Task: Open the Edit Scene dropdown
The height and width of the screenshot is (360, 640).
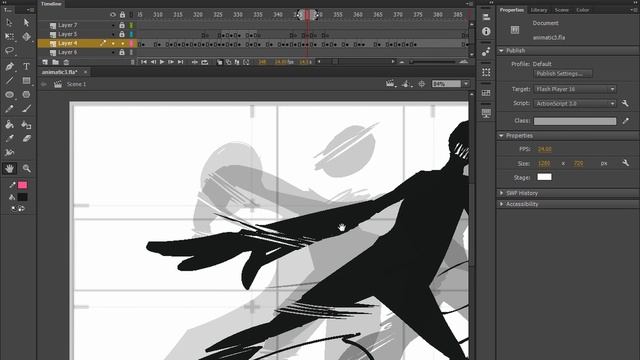Action: pos(391,84)
